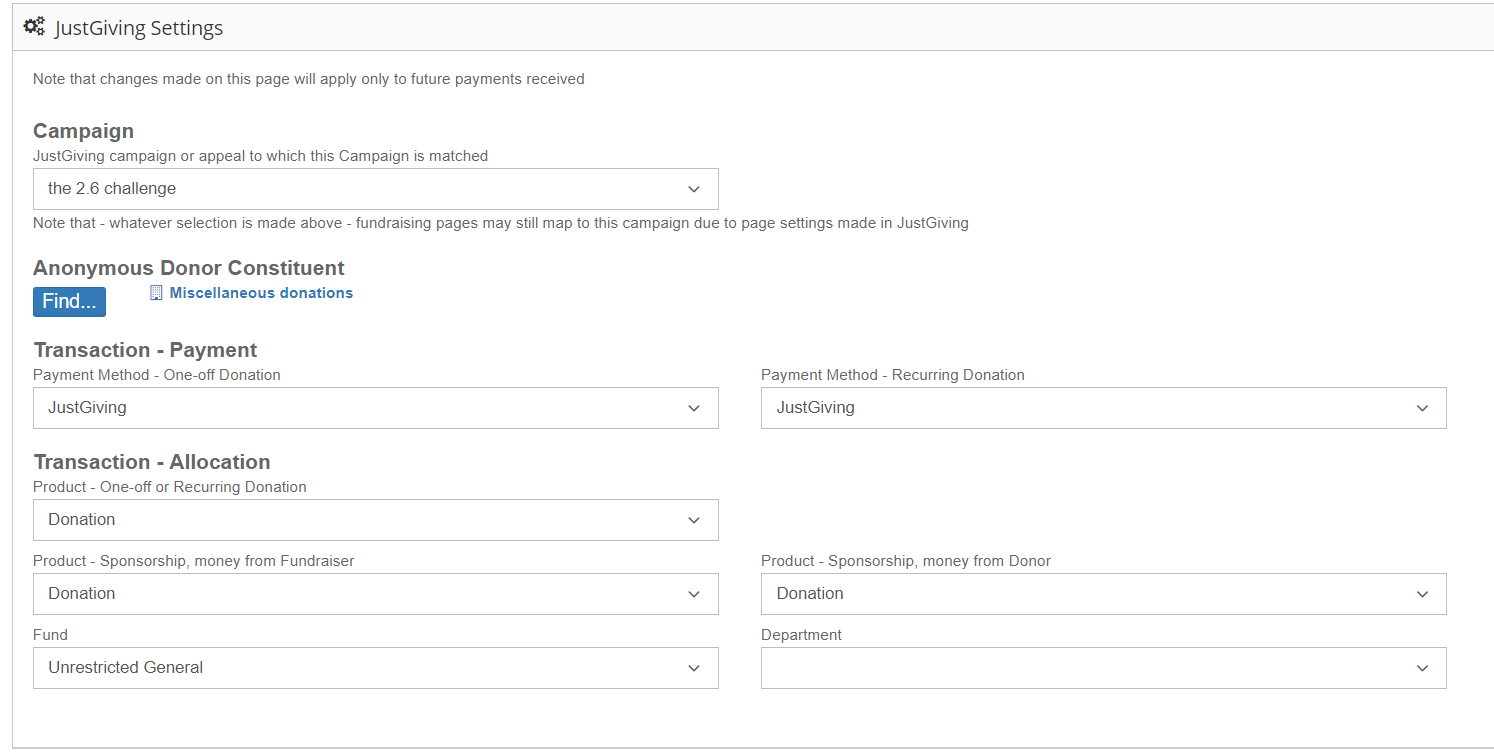Click the JustGiving campaign or appeal matched description
This screenshot has width=1494, height=752.
(x=261, y=156)
